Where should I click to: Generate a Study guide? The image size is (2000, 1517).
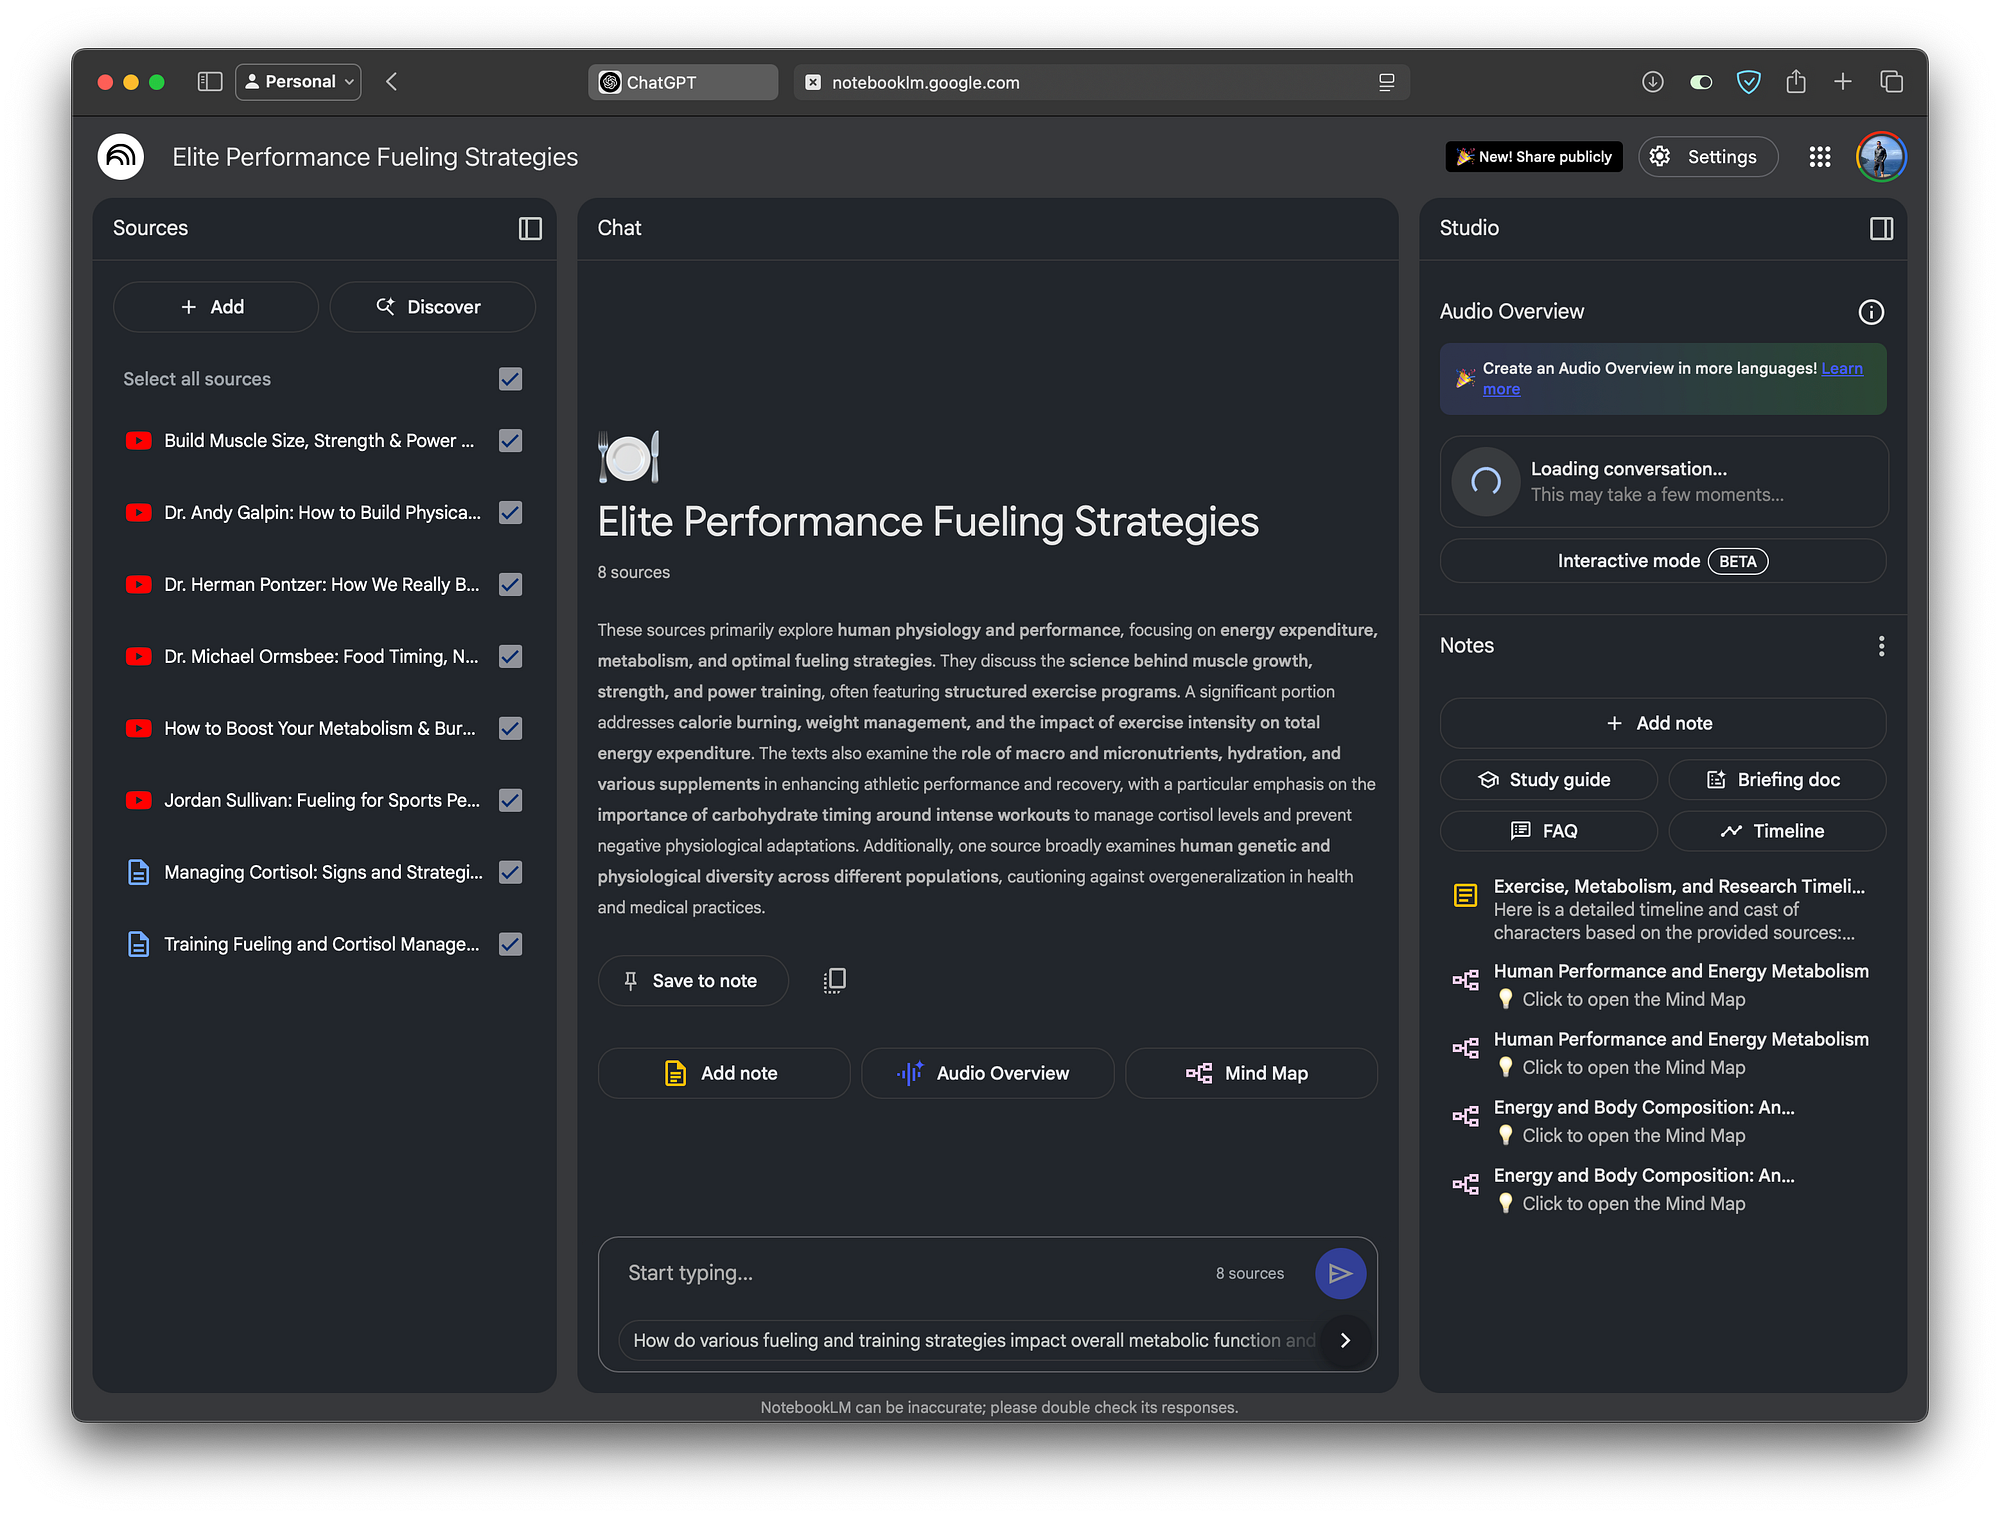coord(1548,779)
